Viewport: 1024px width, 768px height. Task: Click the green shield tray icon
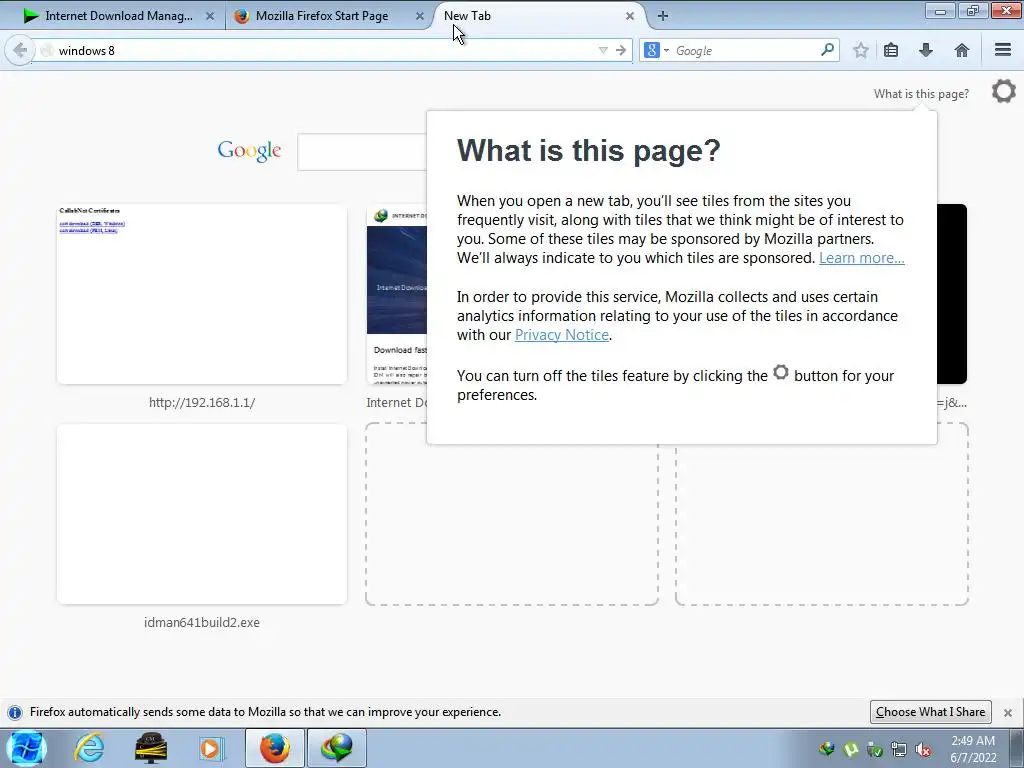click(874, 750)
